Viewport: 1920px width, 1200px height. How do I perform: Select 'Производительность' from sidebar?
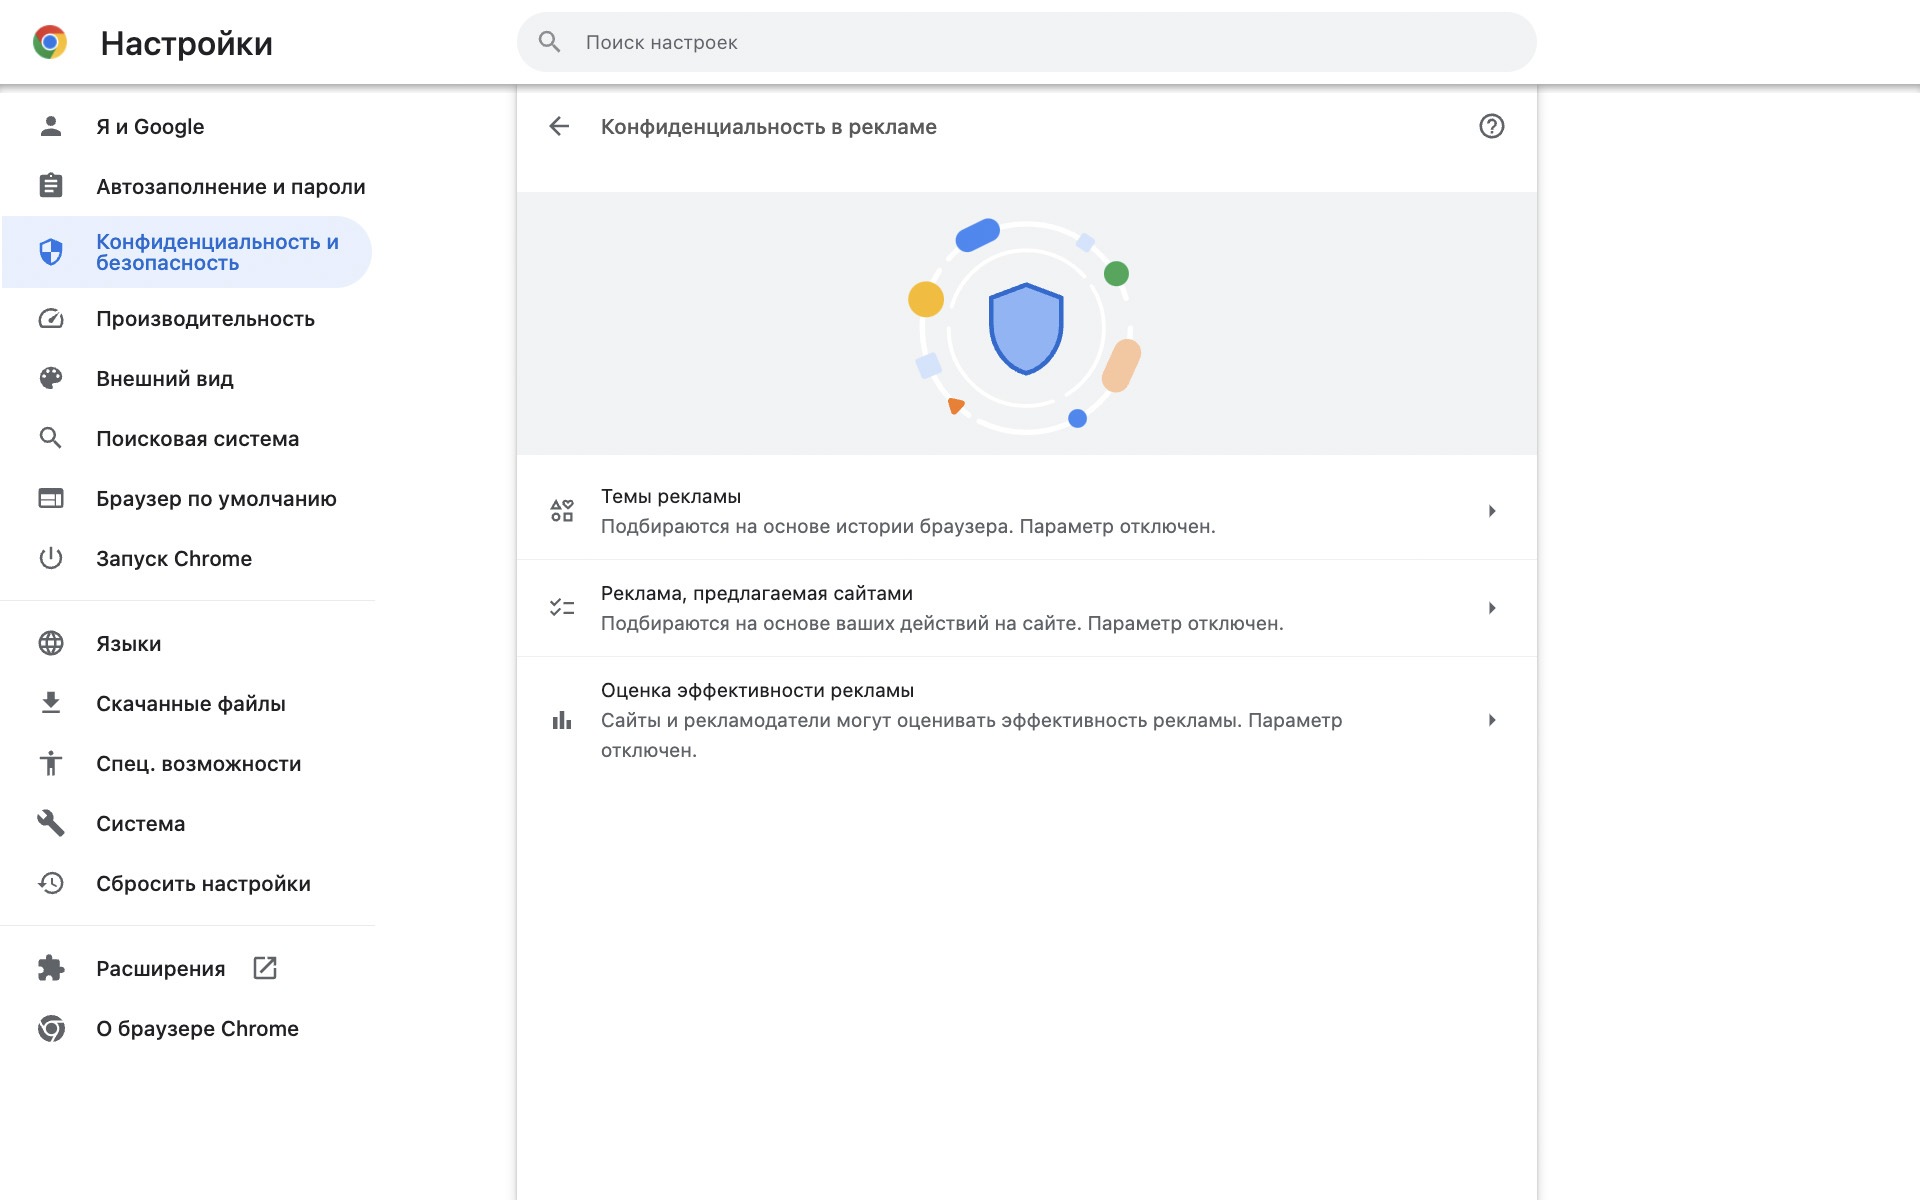(206, 318)
